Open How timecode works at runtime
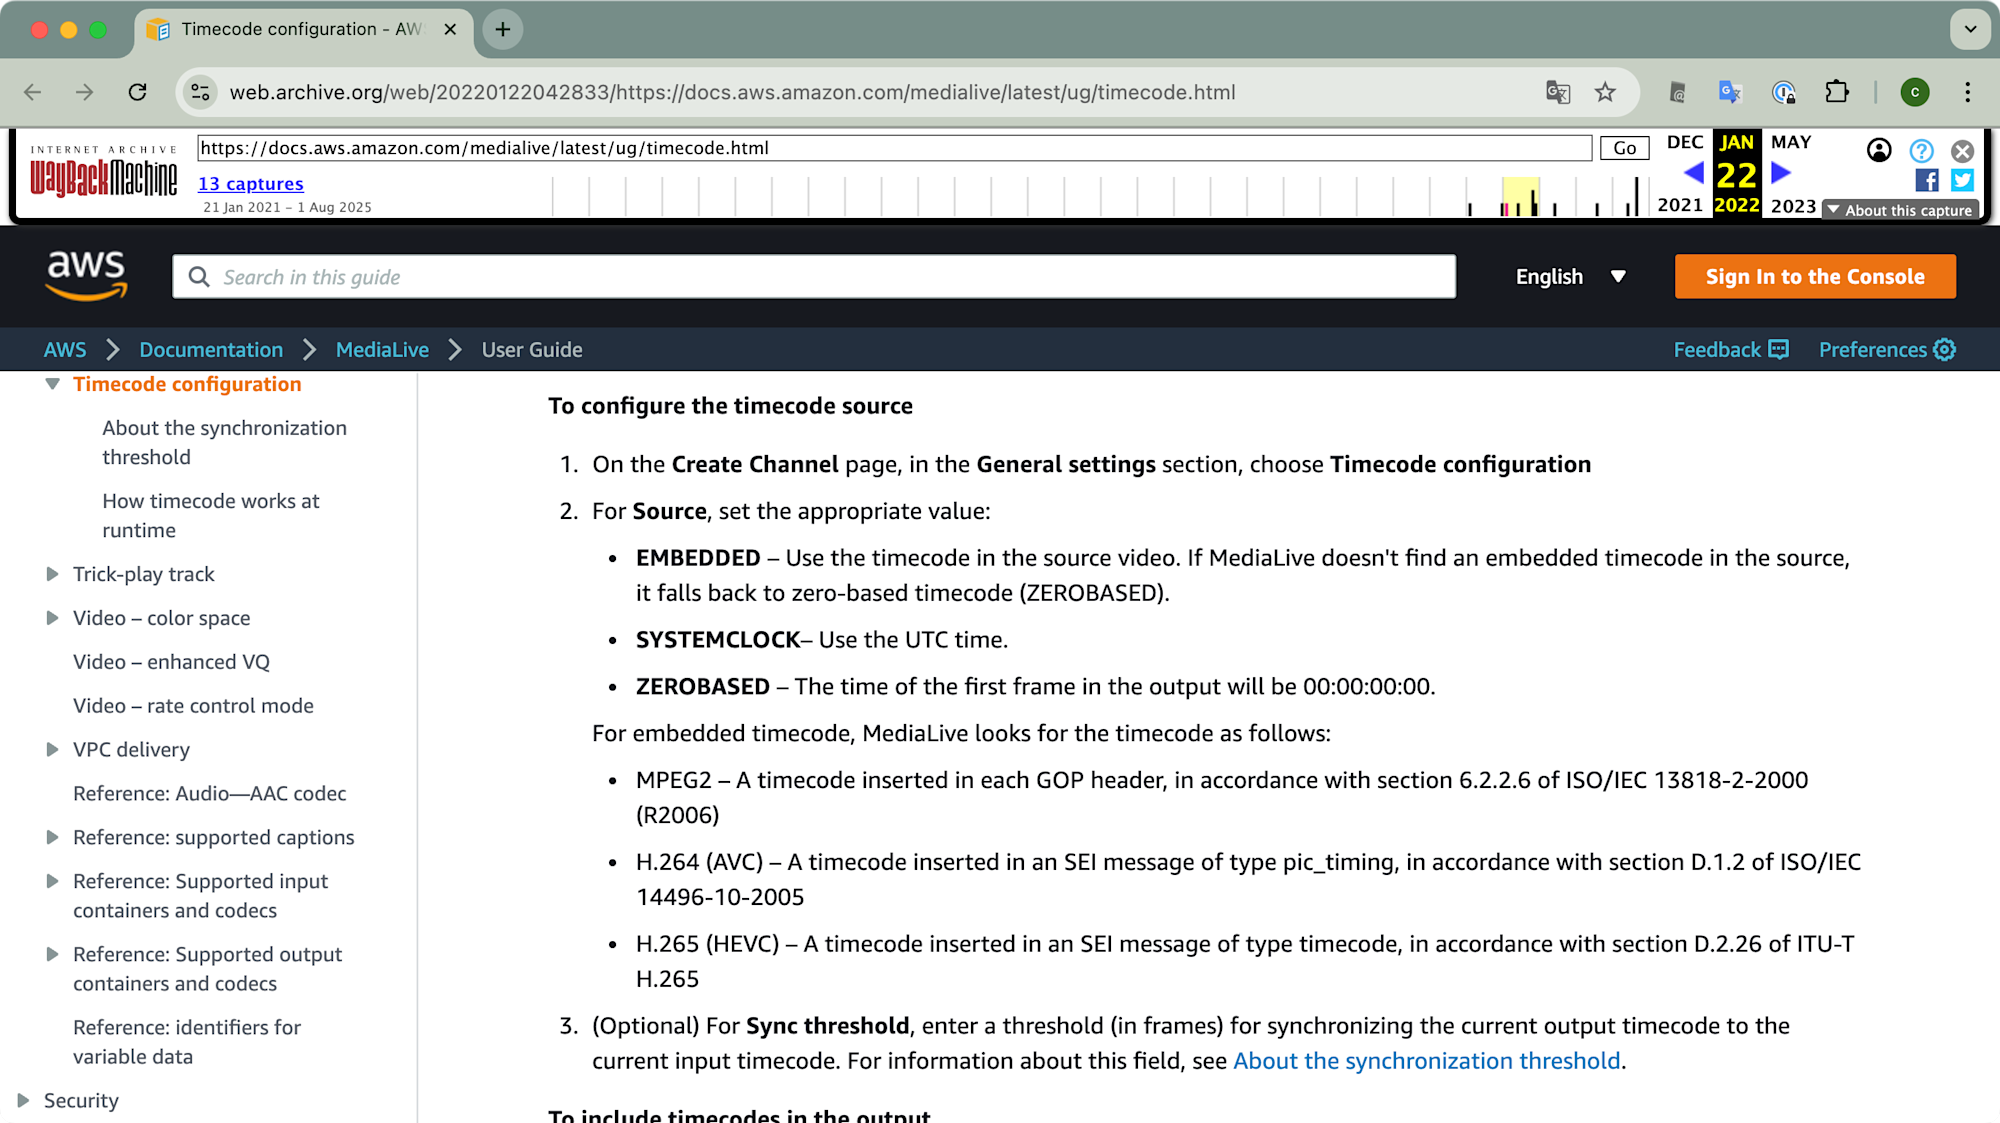 (x=210, y=515)
